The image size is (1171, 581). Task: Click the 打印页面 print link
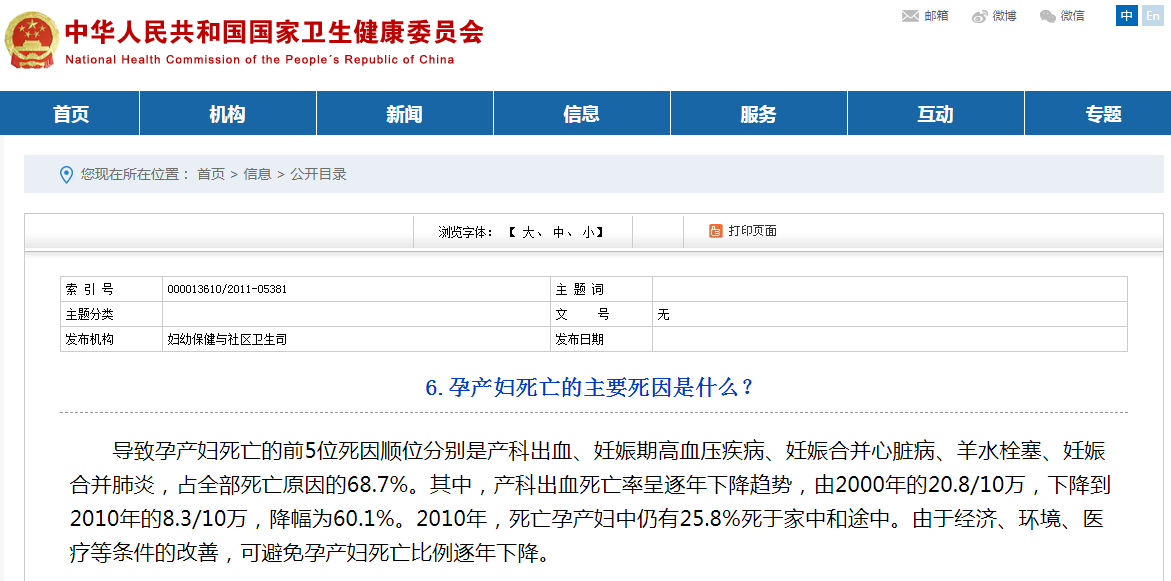pos(752,231)
